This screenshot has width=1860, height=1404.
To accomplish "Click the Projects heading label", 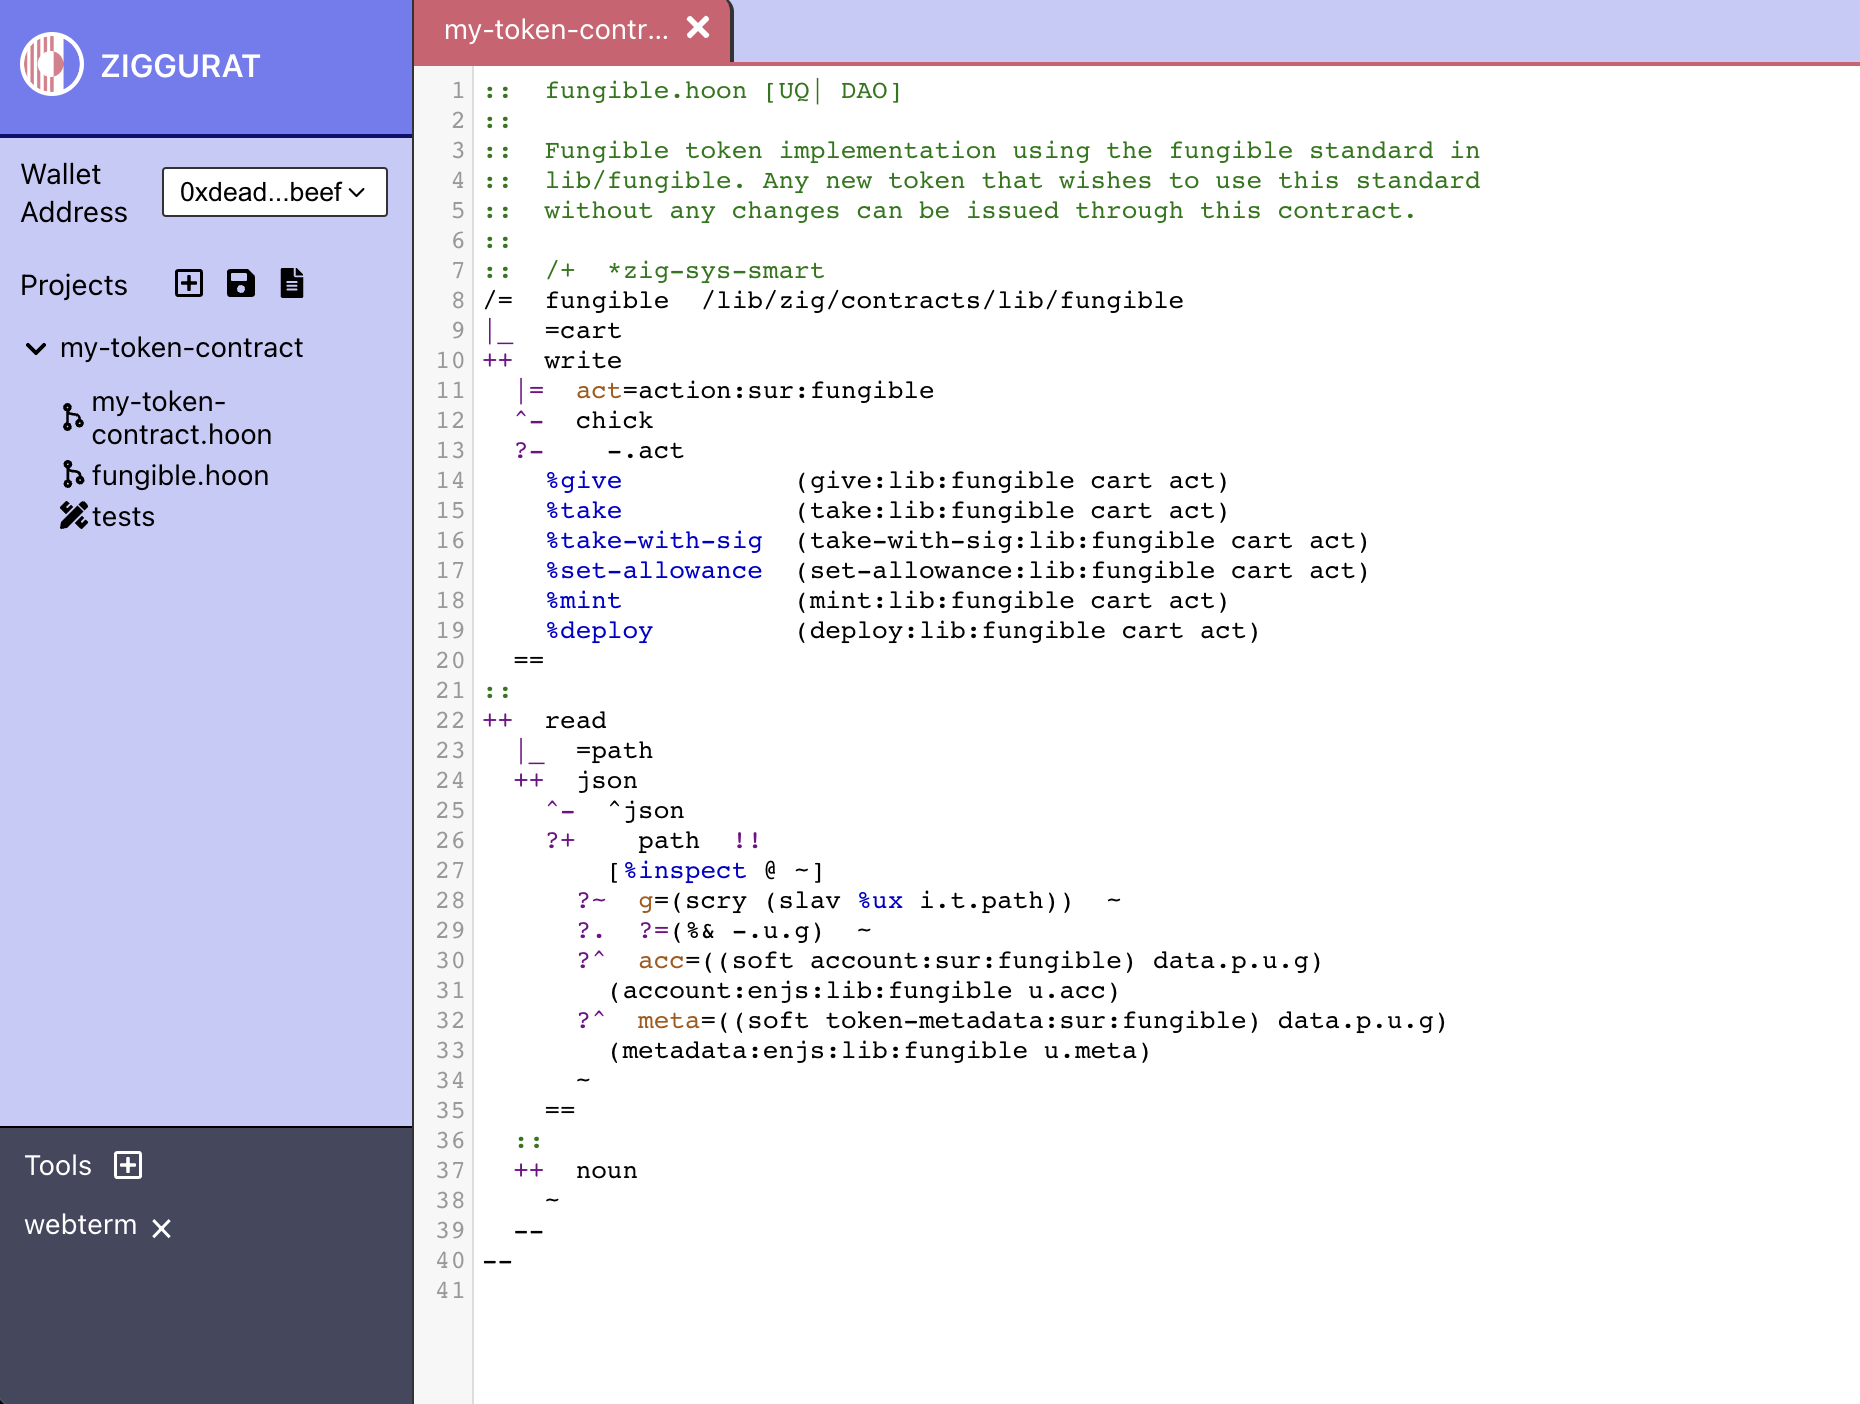I will 74,285.
